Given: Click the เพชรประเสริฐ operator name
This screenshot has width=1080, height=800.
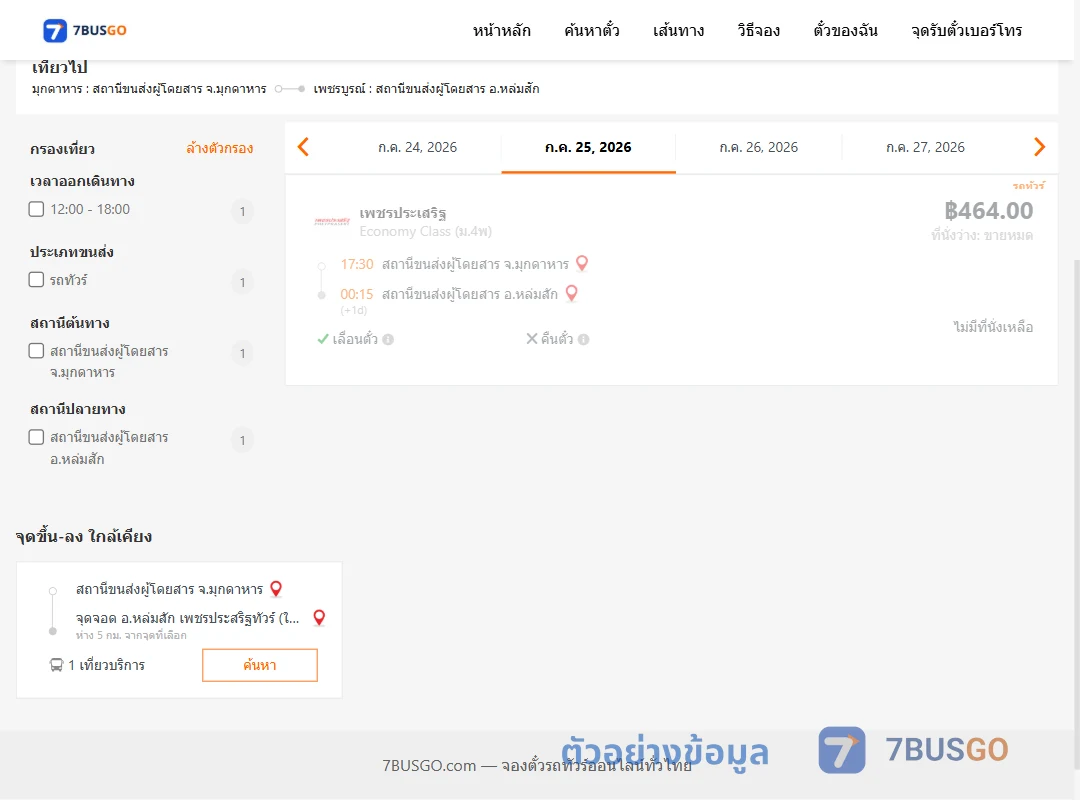Looking at the screenshot, I should (x=402, y=212).
